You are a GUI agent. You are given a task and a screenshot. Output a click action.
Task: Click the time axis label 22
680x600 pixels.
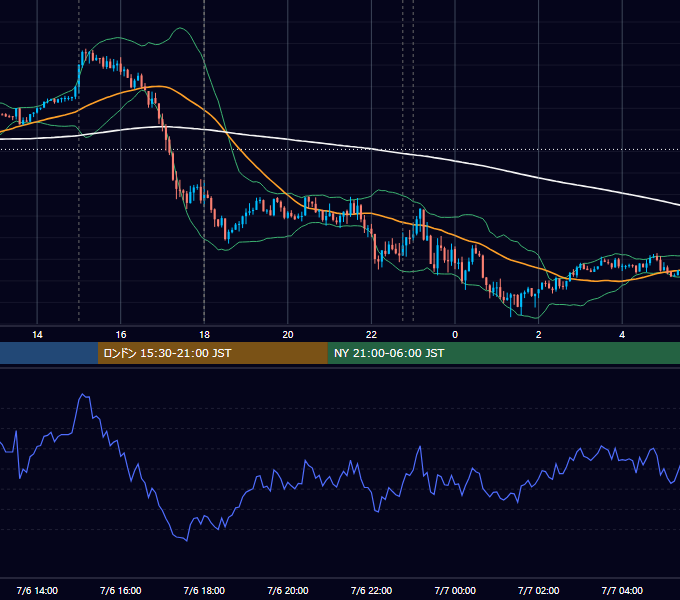(x=371, y=335)
